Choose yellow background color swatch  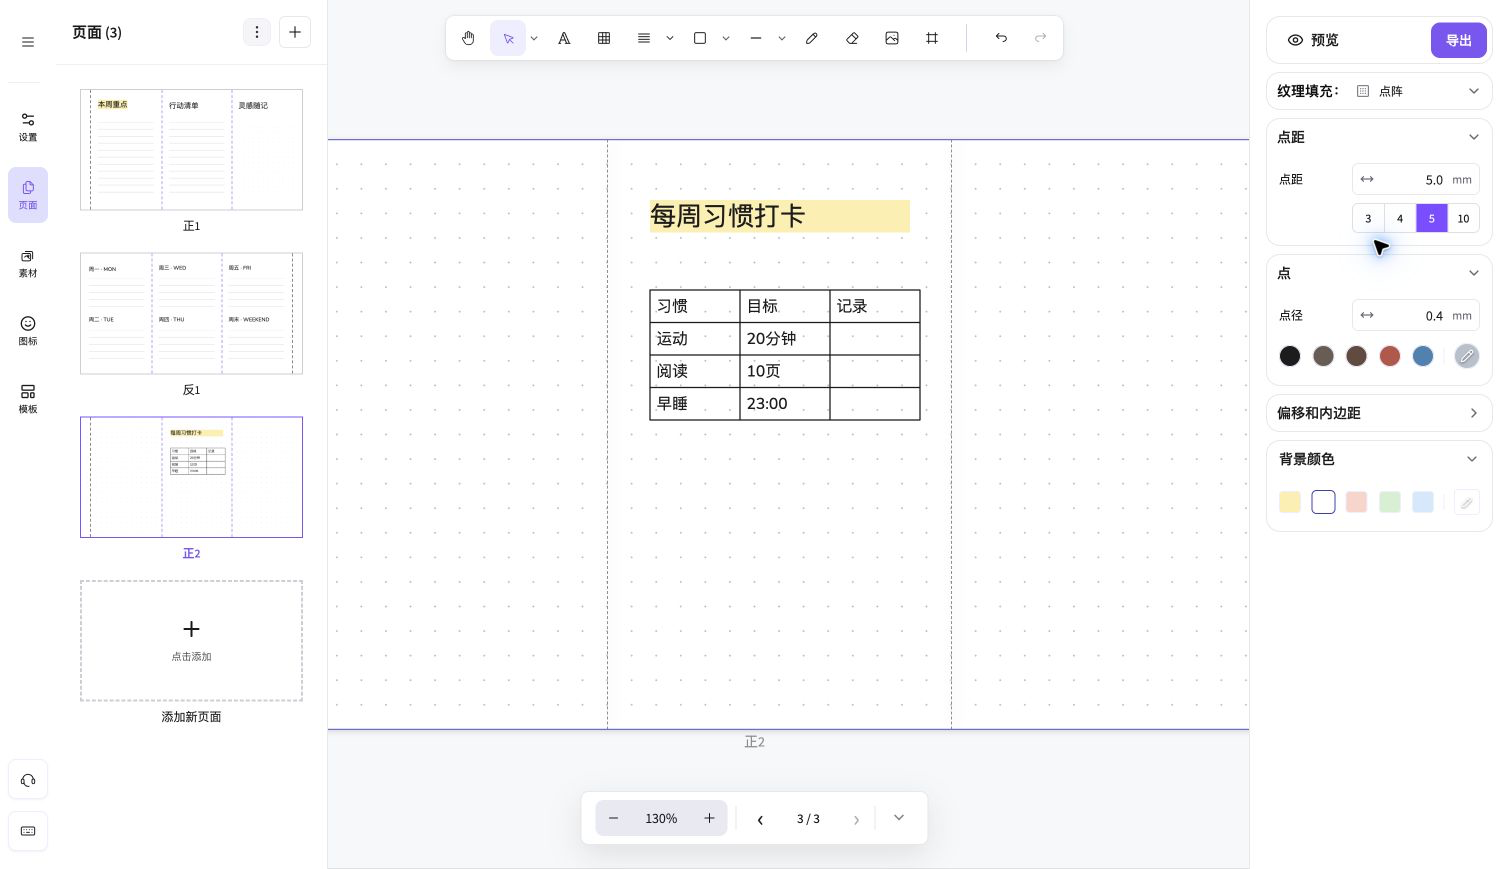coord(1290,502)
